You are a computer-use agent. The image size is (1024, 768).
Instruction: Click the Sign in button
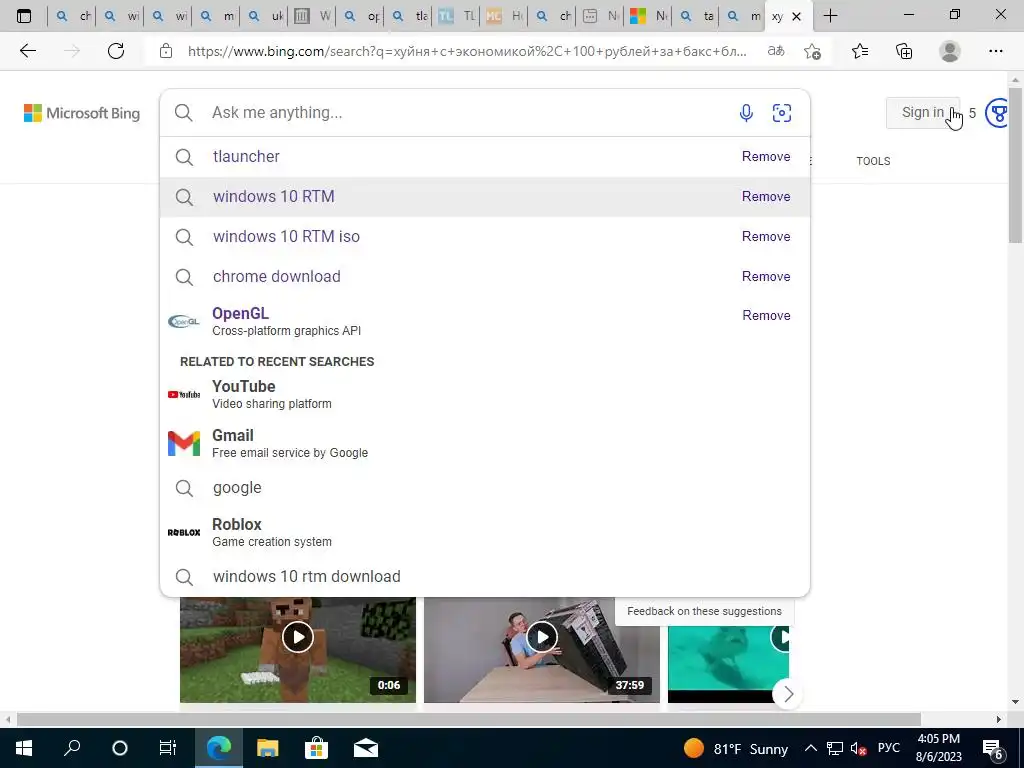click(x=923, y=112)
